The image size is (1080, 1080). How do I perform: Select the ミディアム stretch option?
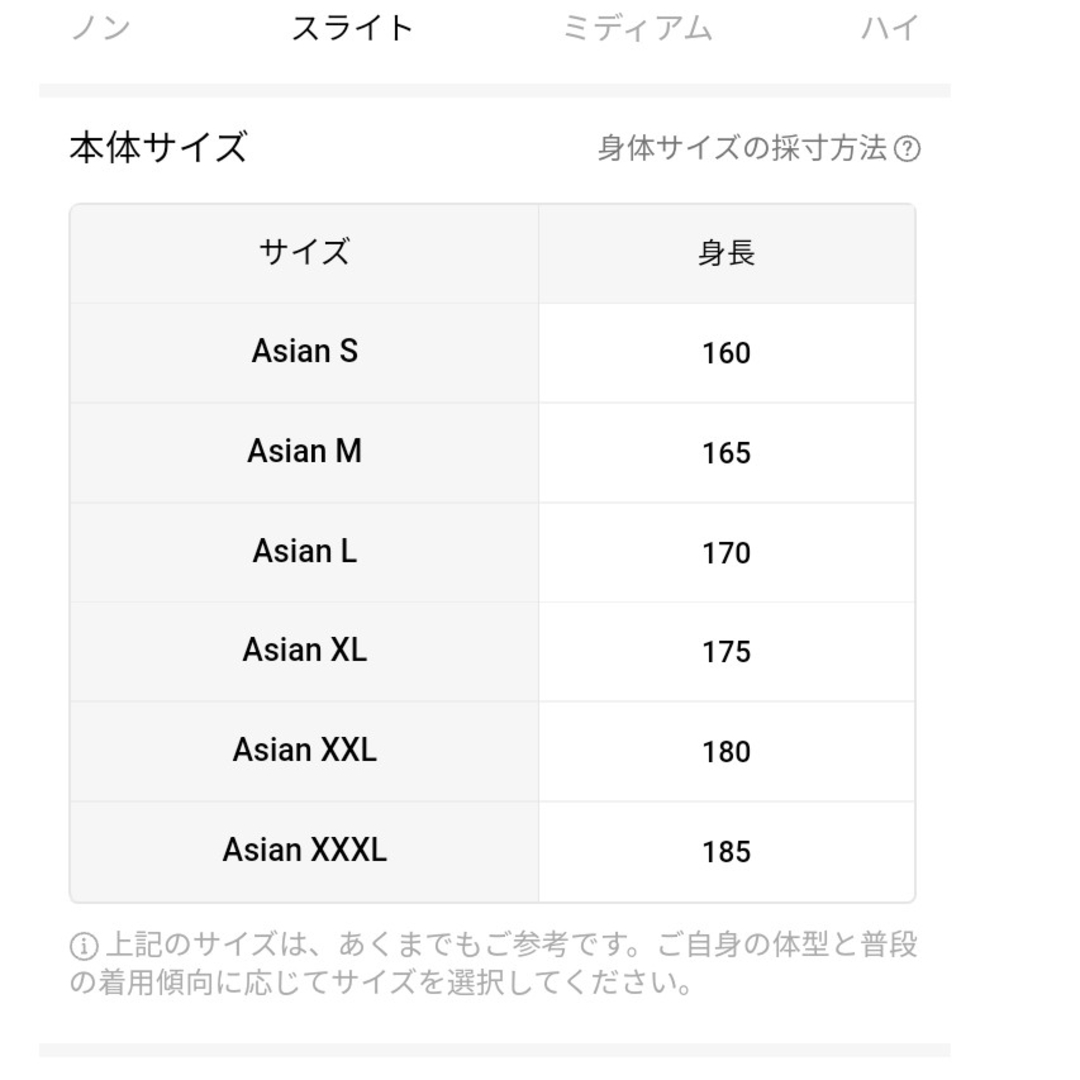[637, 29]
